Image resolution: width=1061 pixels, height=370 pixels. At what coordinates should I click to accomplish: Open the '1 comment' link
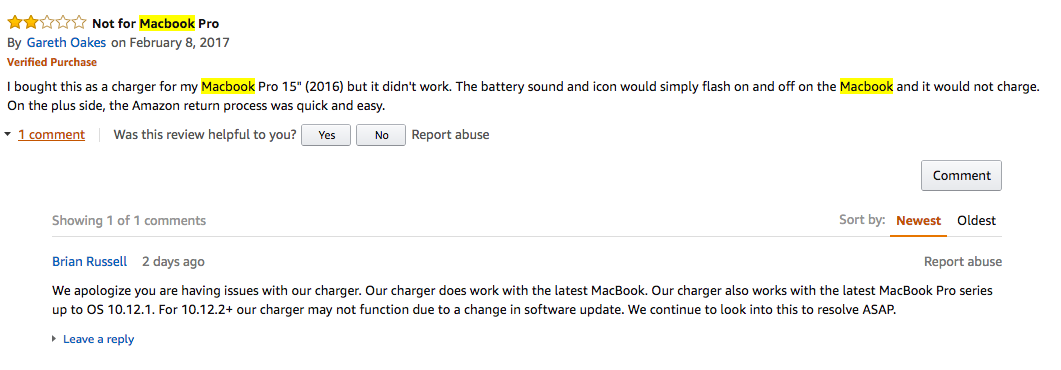(51, 135)
